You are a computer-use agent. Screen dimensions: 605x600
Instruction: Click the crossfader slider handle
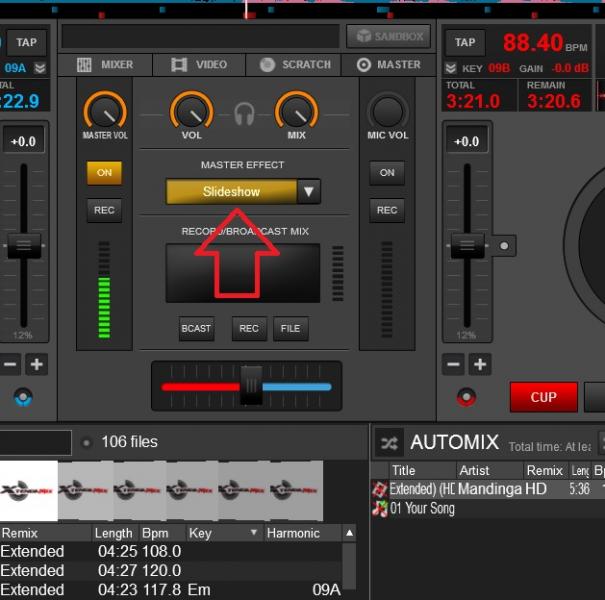[252, 386]
